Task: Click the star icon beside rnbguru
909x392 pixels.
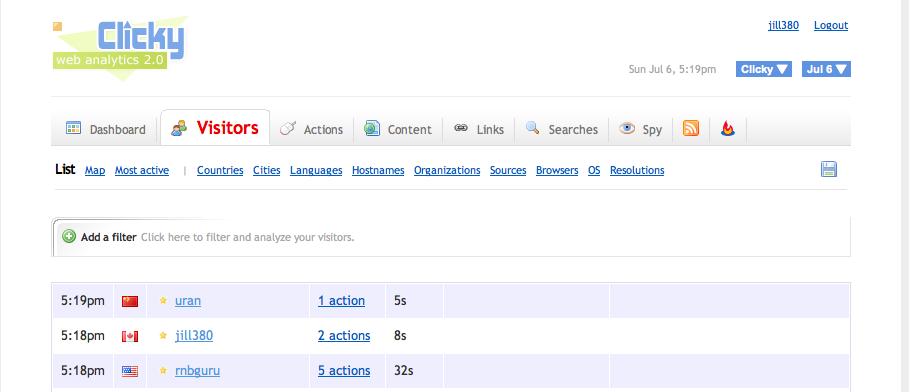Action: [x=163, y=370]
